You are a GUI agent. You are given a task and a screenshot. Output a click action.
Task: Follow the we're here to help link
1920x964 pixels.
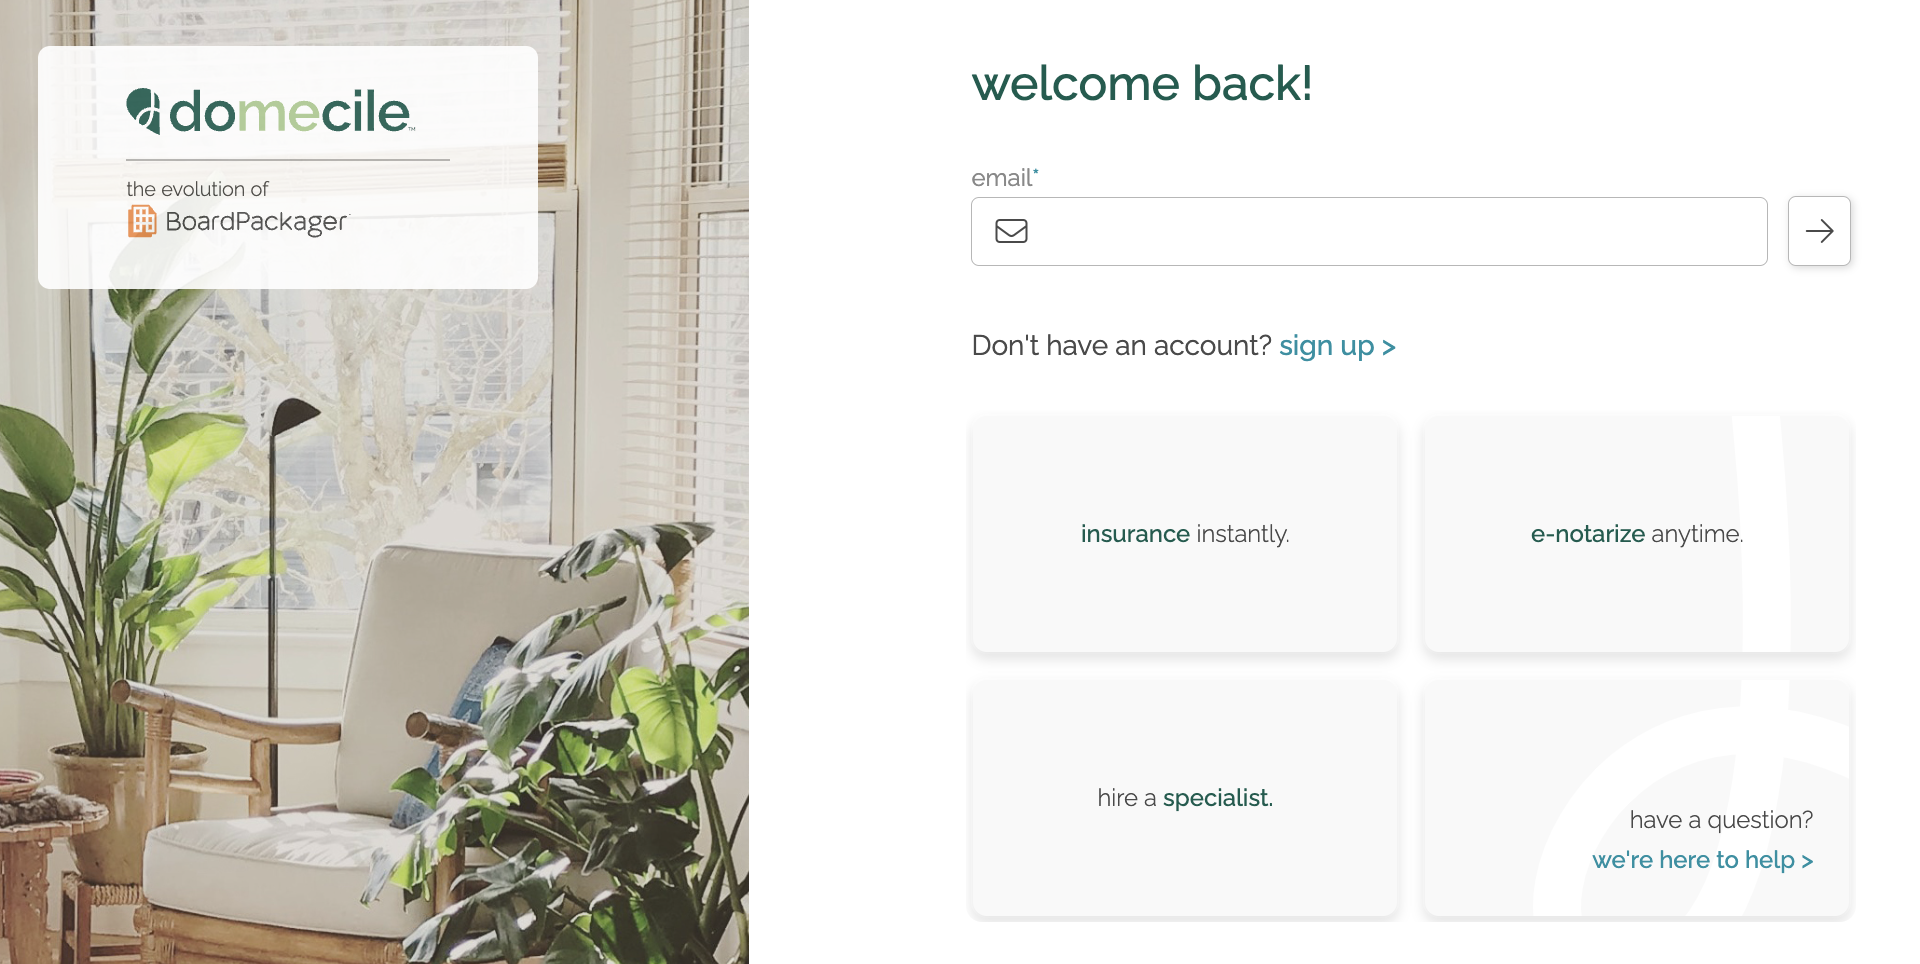tap(1702, 860)
